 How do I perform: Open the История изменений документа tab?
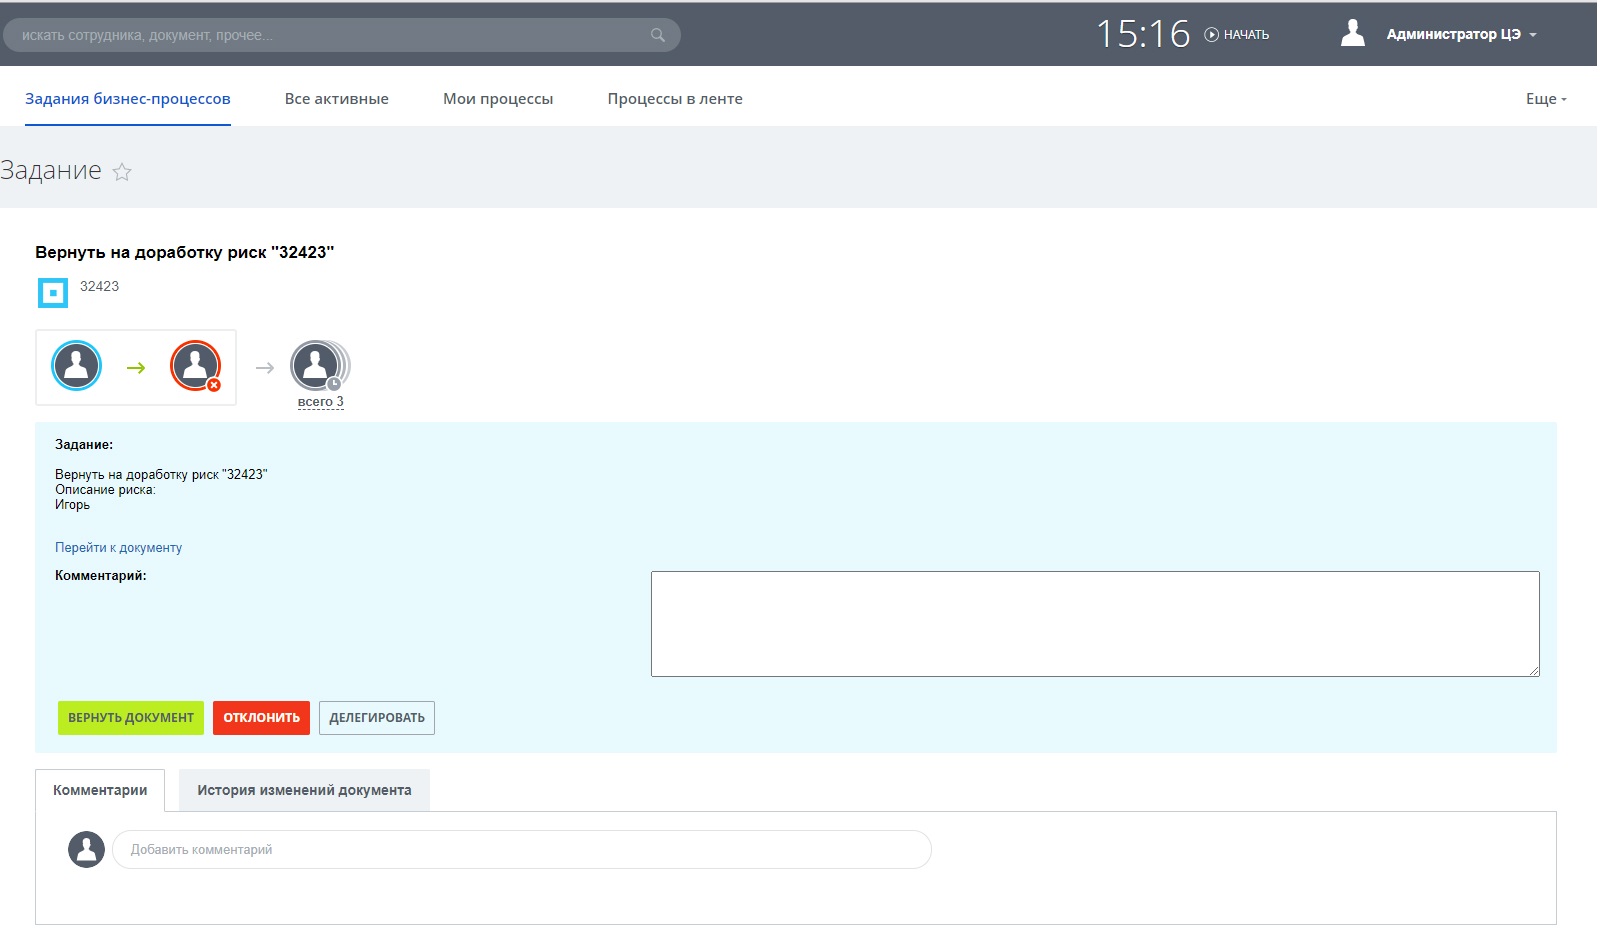304,790
